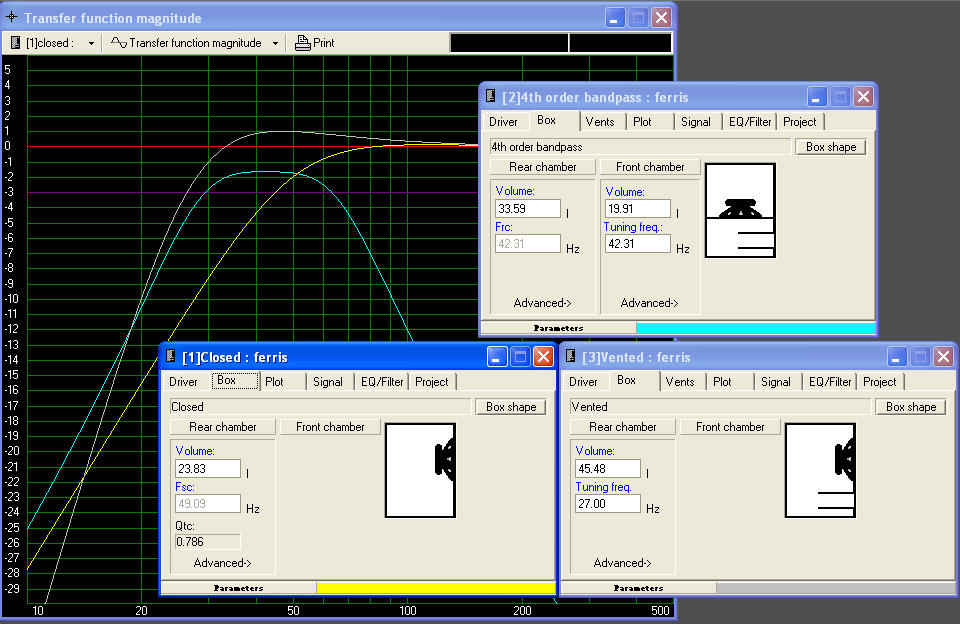Click Front chamber button in the Vented window

click(x=730, y=427)
